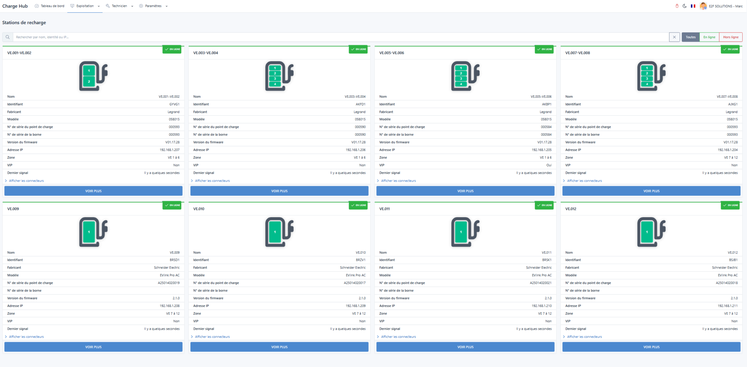Click VIP value Oui on card VE.005-VE.006
Viewport: 747px width, 367px height.
click(x=550, y=165)
